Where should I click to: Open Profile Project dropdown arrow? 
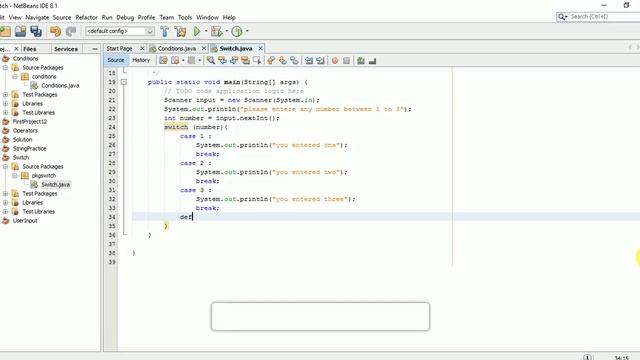coord(247,31)
